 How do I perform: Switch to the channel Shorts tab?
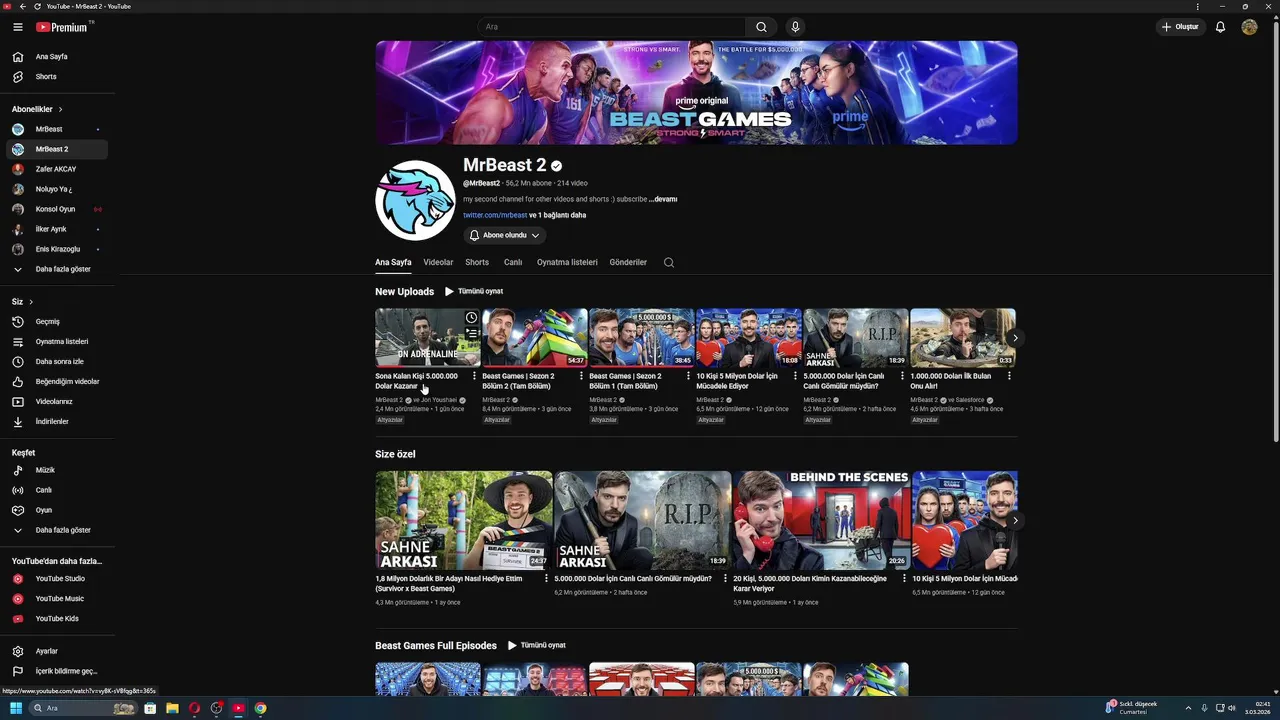477,263
